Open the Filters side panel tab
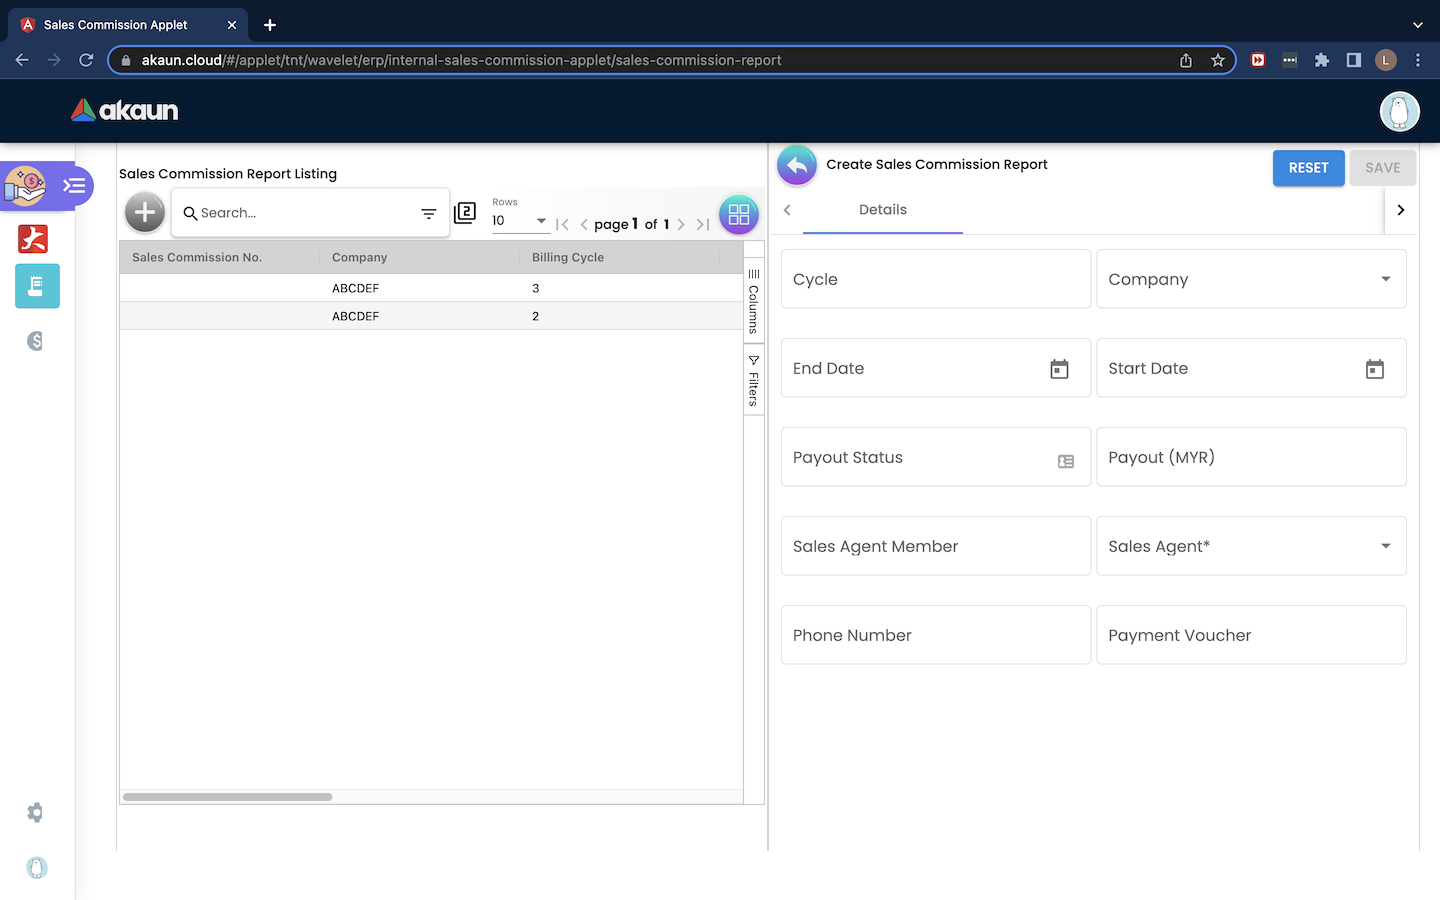Screen dimensions: 1440x900 (x=754, y=381)
